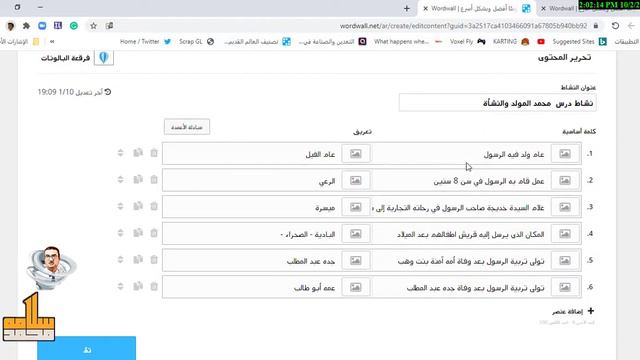
Task: Add image to definition جده عبد المطلب
Action: (x=356, y=260)
